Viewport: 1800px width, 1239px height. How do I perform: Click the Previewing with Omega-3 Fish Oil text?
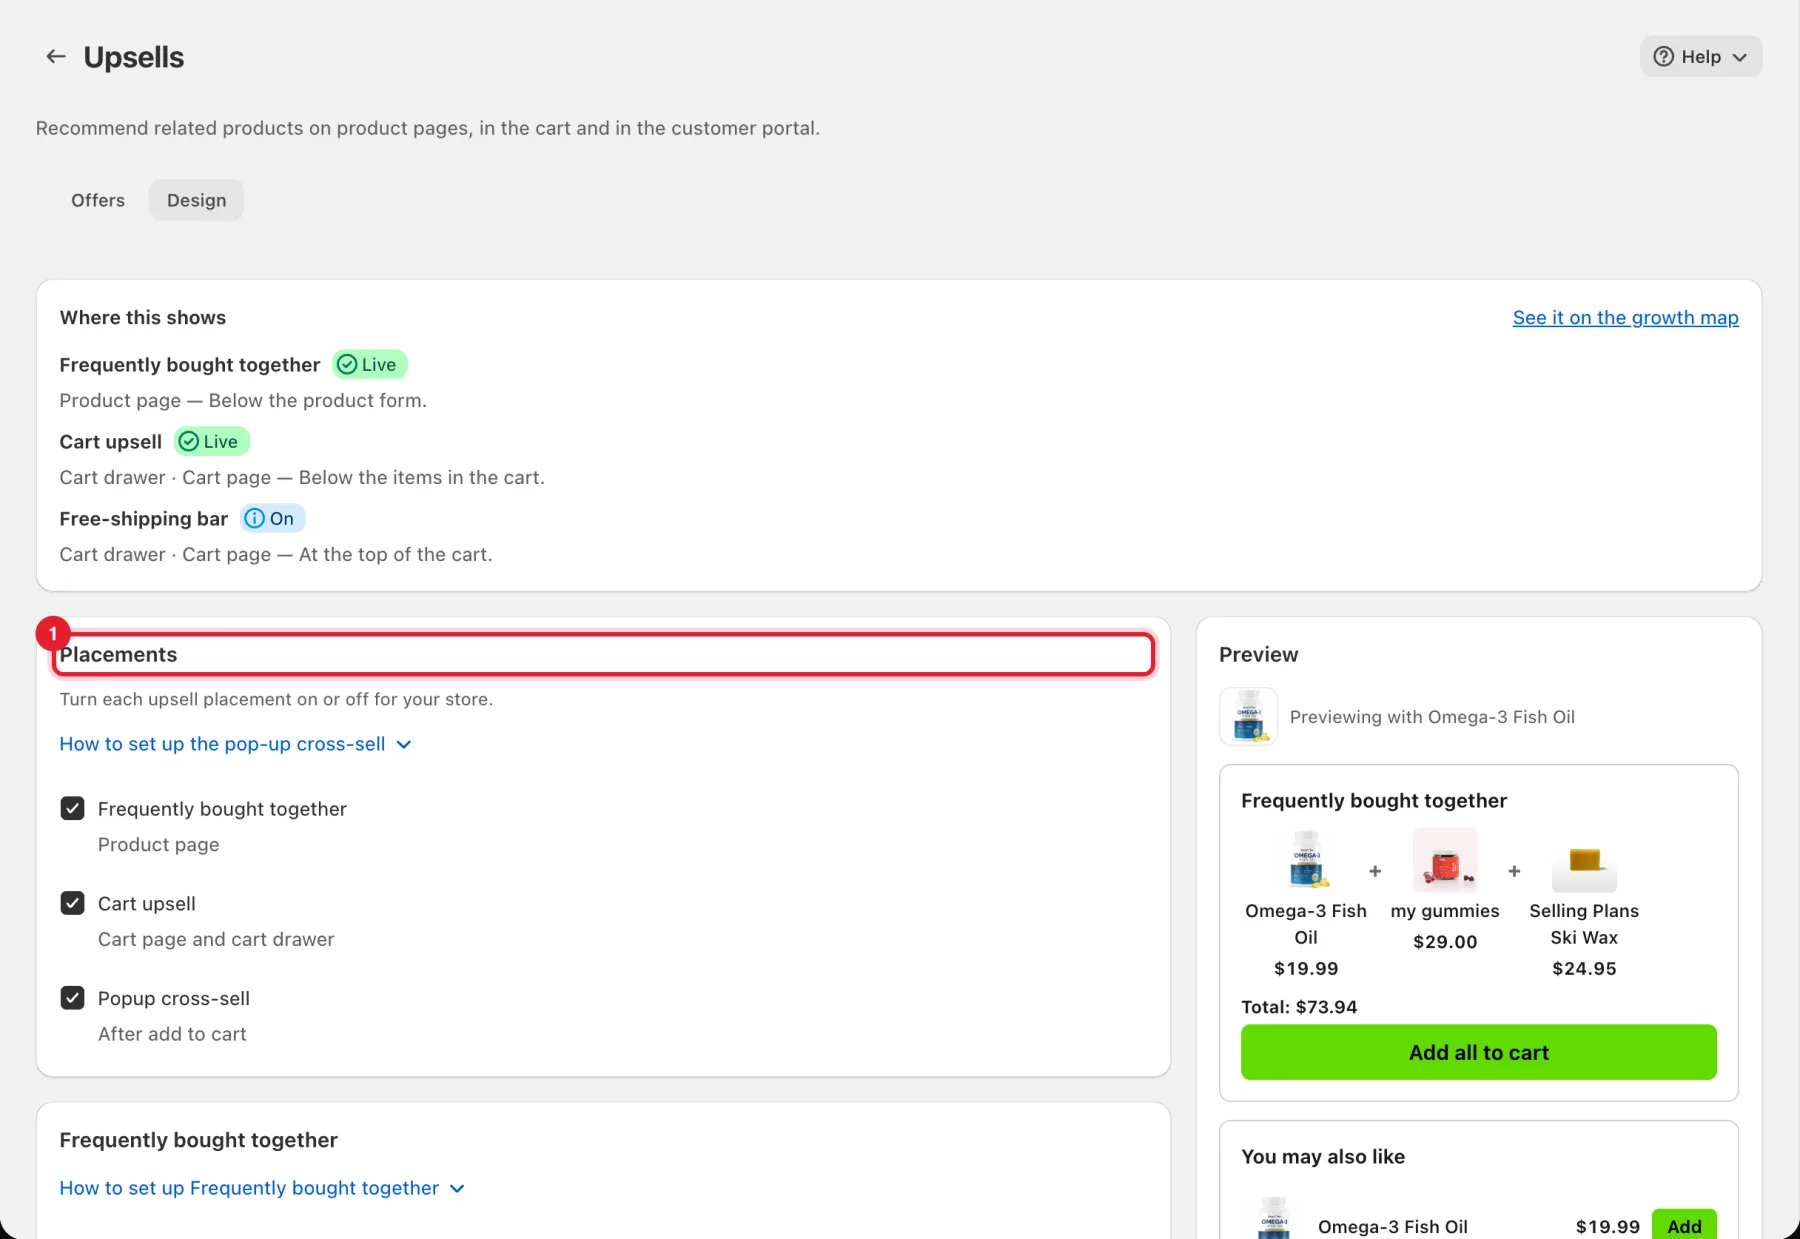pos(1432,717)
